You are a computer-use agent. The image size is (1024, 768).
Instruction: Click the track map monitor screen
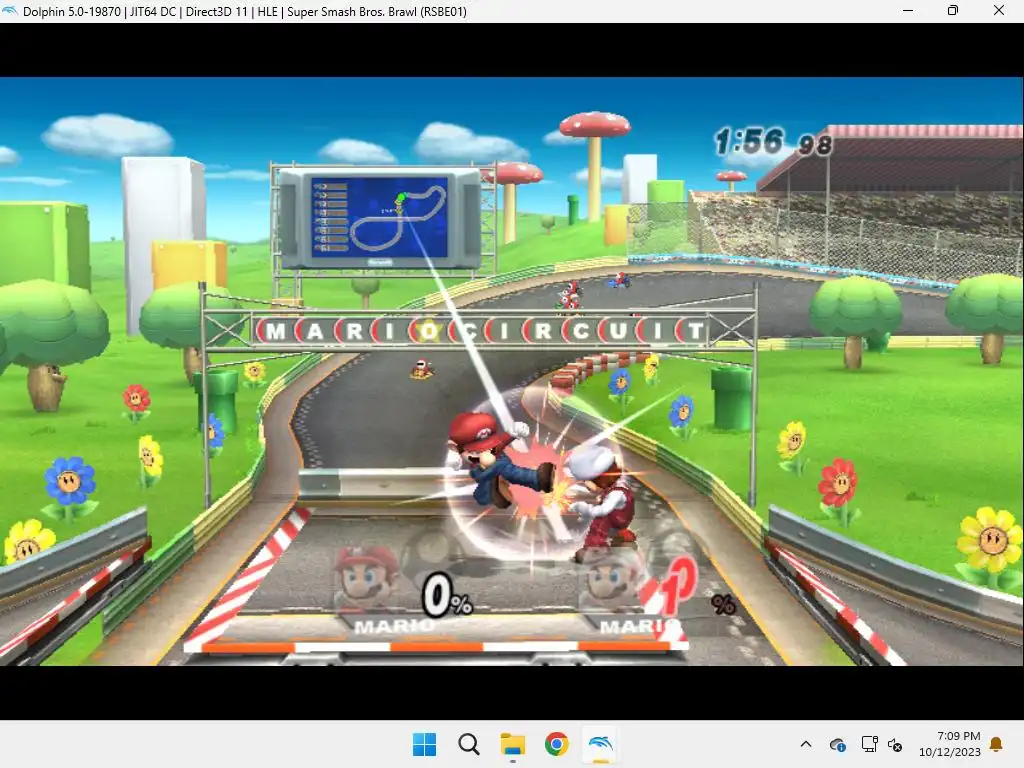379,217
